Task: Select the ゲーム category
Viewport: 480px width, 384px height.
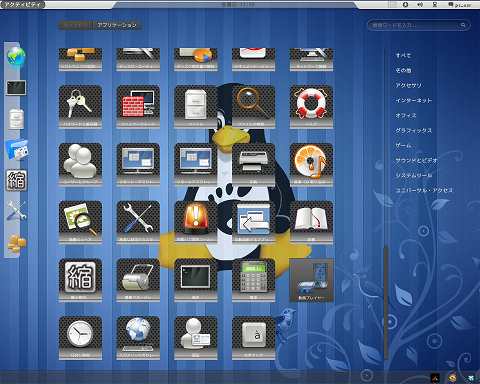Action: click(403, 145)
